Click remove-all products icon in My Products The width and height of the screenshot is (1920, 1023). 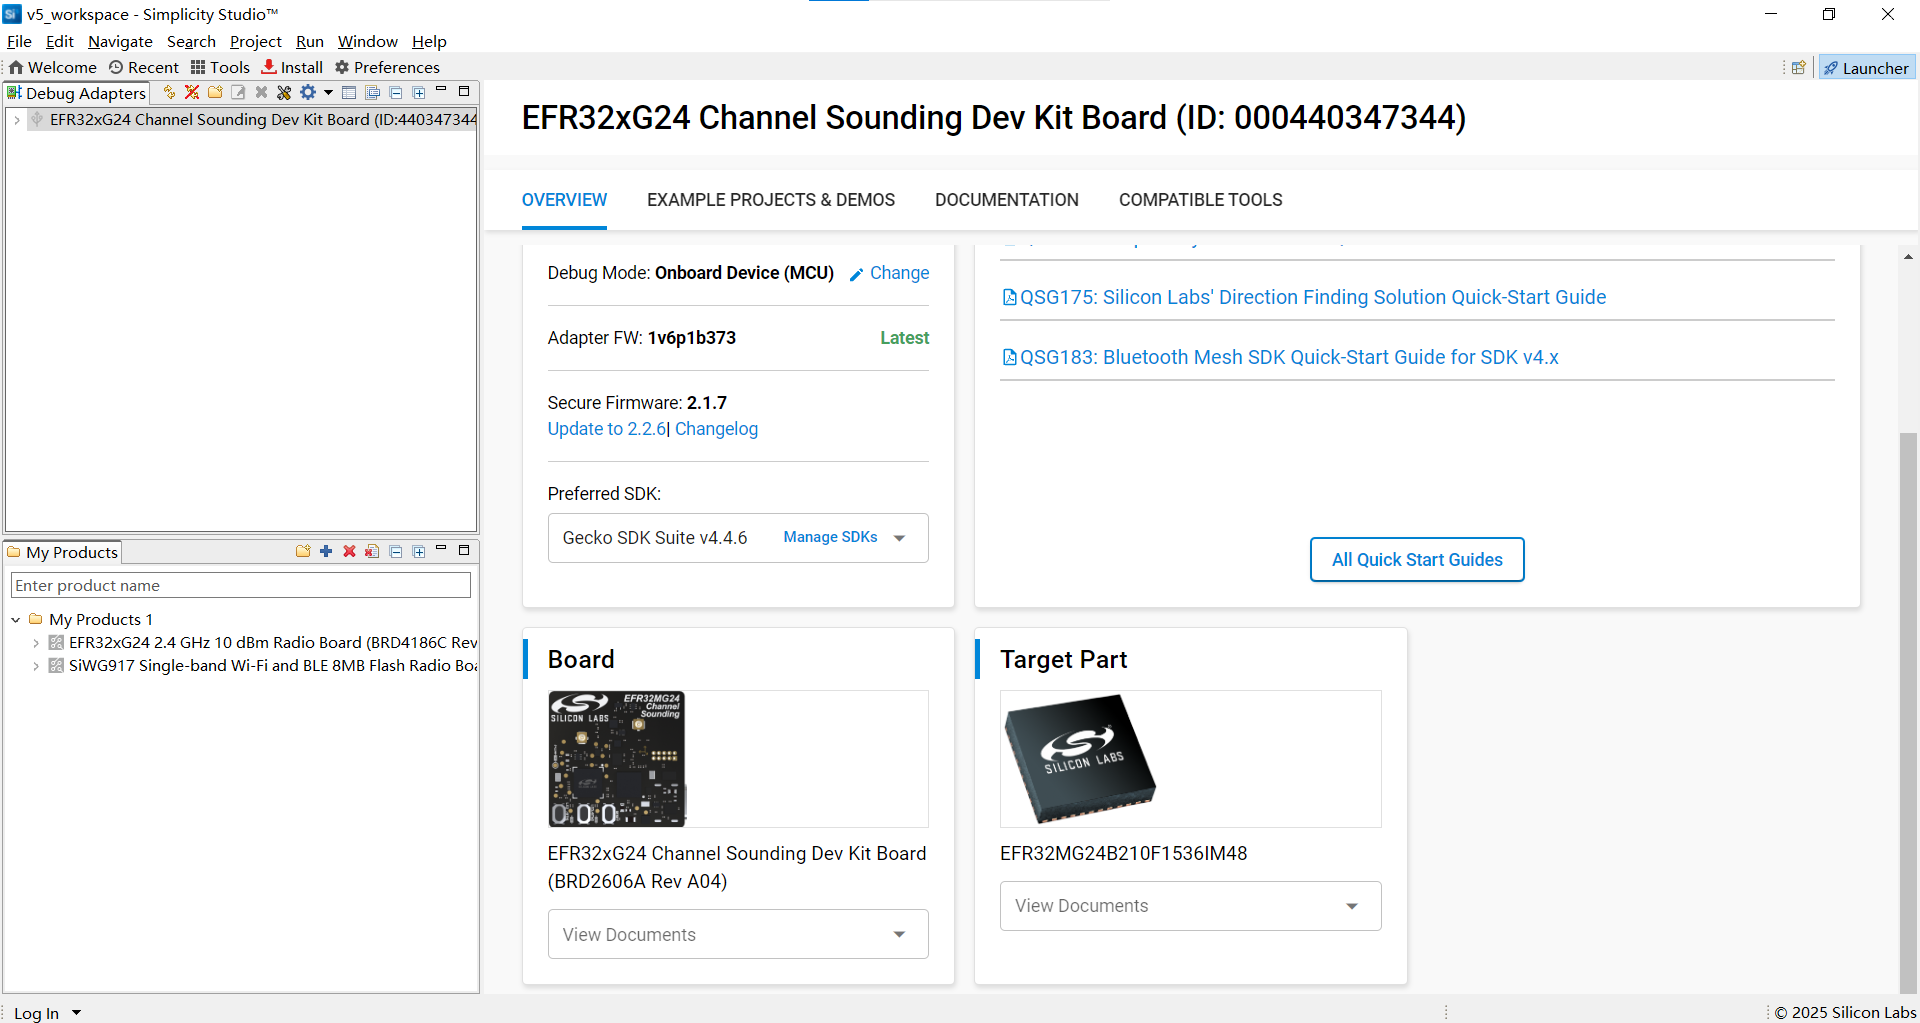click(x=372, y=551)
